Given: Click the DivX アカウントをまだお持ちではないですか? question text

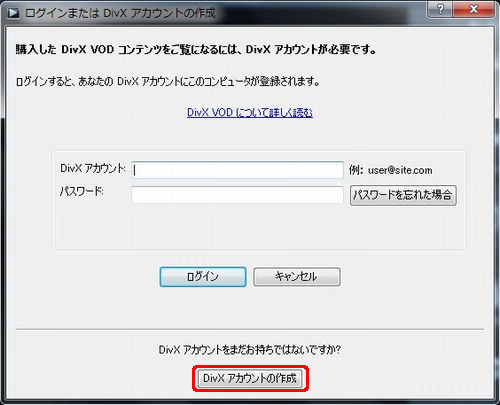Looking at the screenshot, I should click(250, 350).
